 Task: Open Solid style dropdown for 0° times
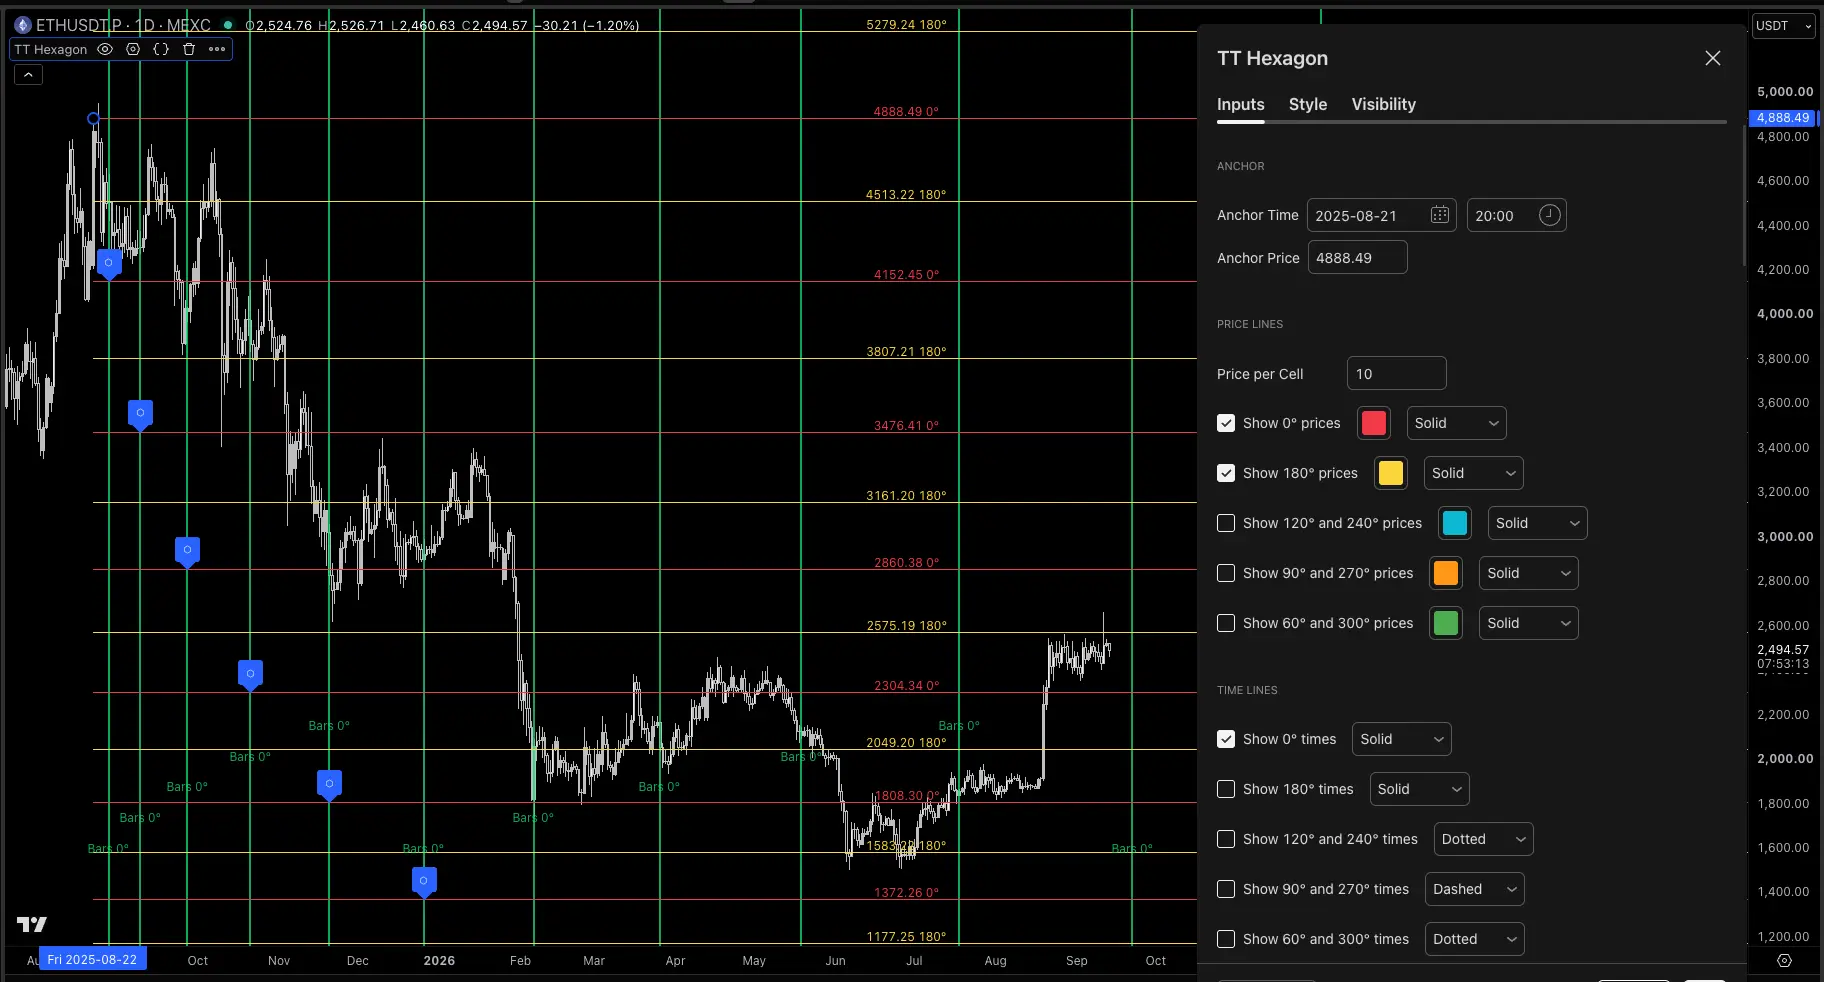[x=1401, y=739]
